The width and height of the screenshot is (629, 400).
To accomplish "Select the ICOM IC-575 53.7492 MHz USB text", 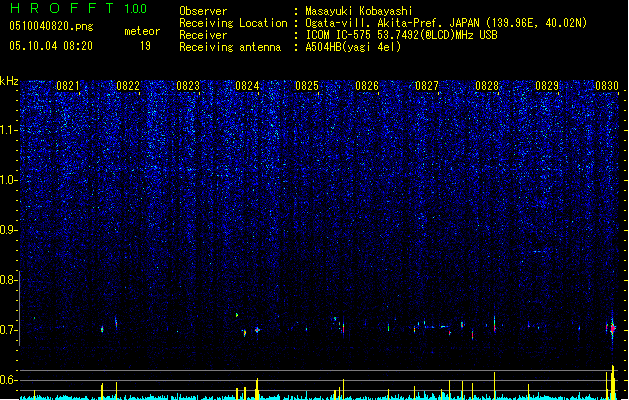I will [x=402, y=35].
